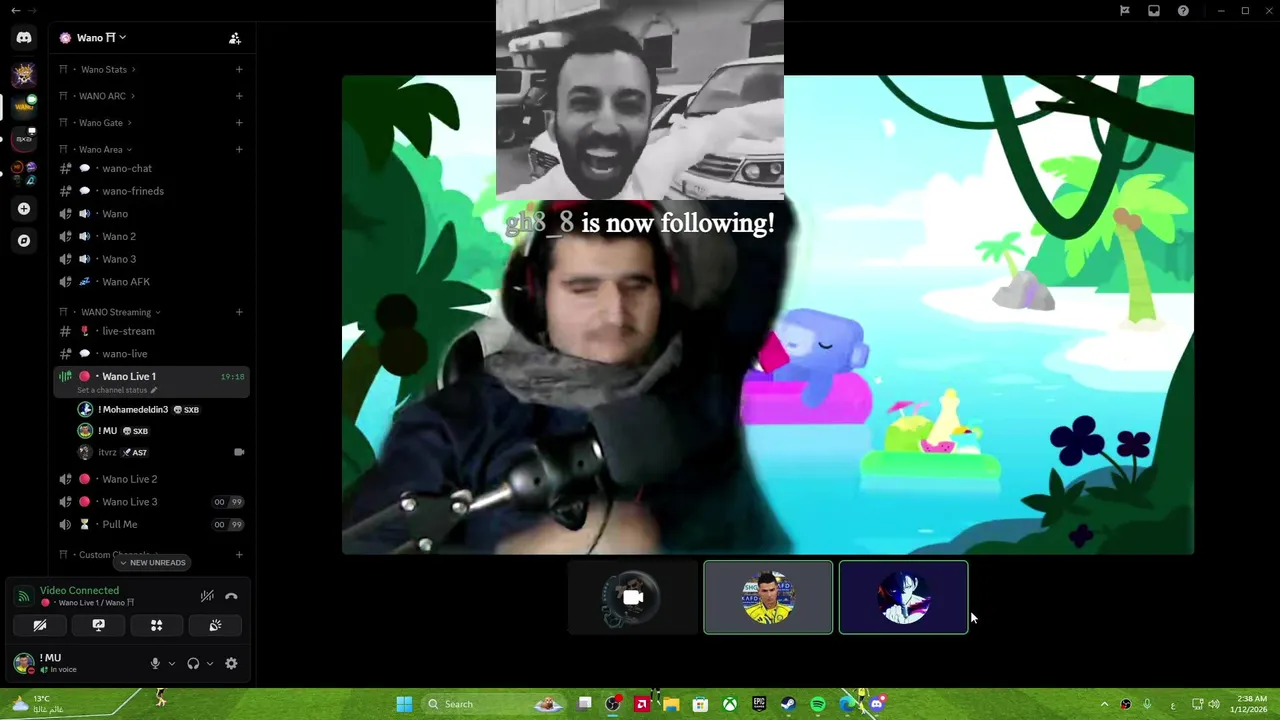Screen dimensions: 1280x720
Task: Join the Wano AFK voice channel
Action: [151, 282]
